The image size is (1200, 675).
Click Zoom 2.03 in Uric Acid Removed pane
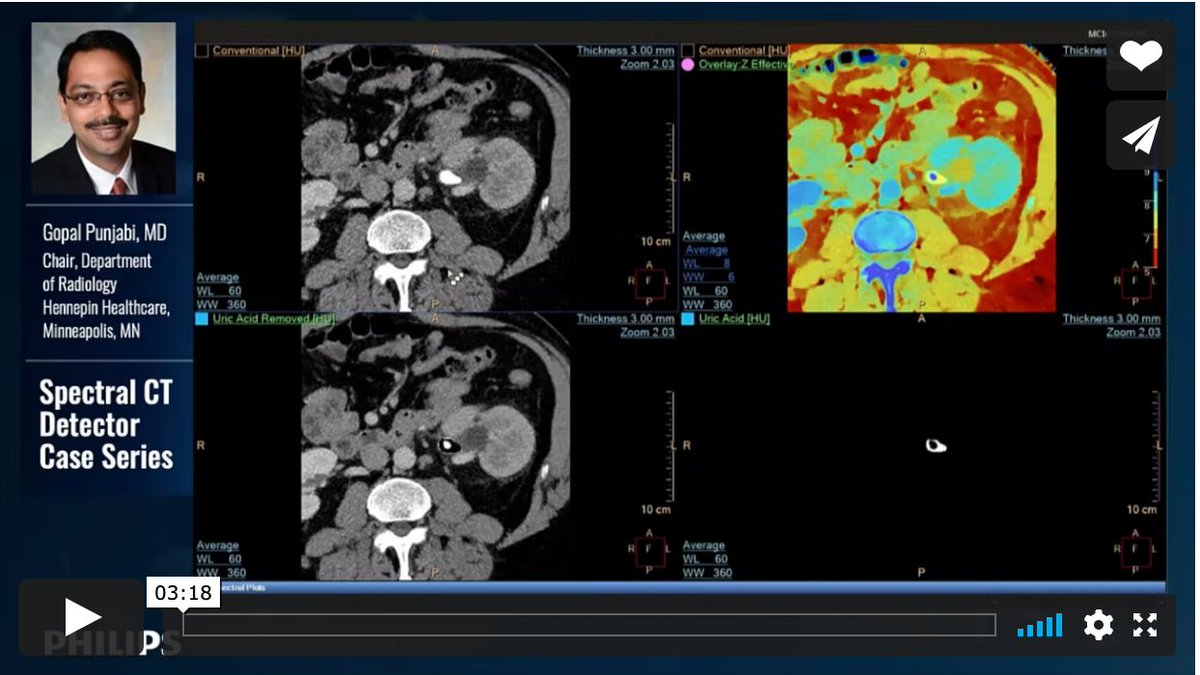click(x=646, y=333)
